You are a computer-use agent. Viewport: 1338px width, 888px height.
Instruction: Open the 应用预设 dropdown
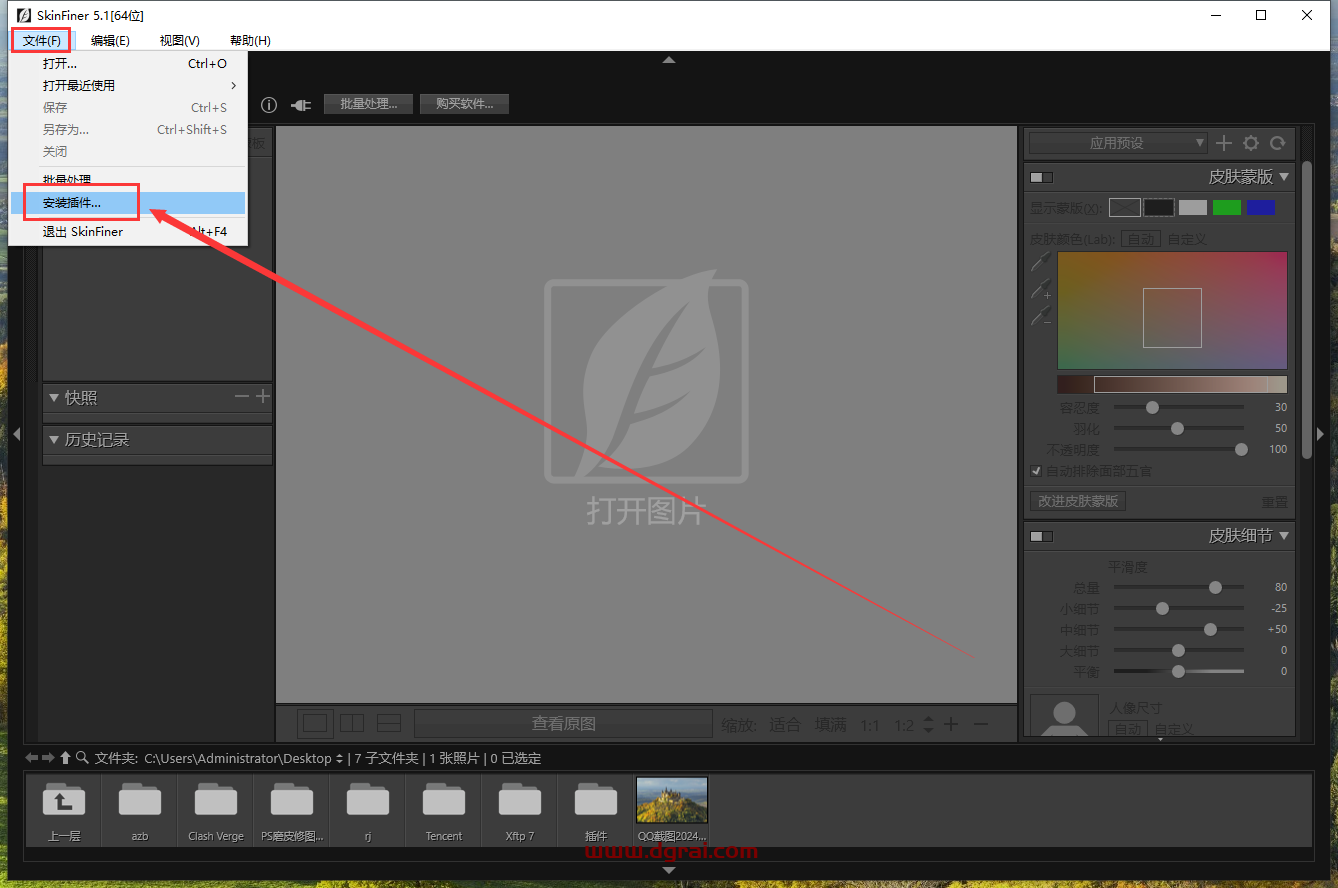click(1118, 143)
